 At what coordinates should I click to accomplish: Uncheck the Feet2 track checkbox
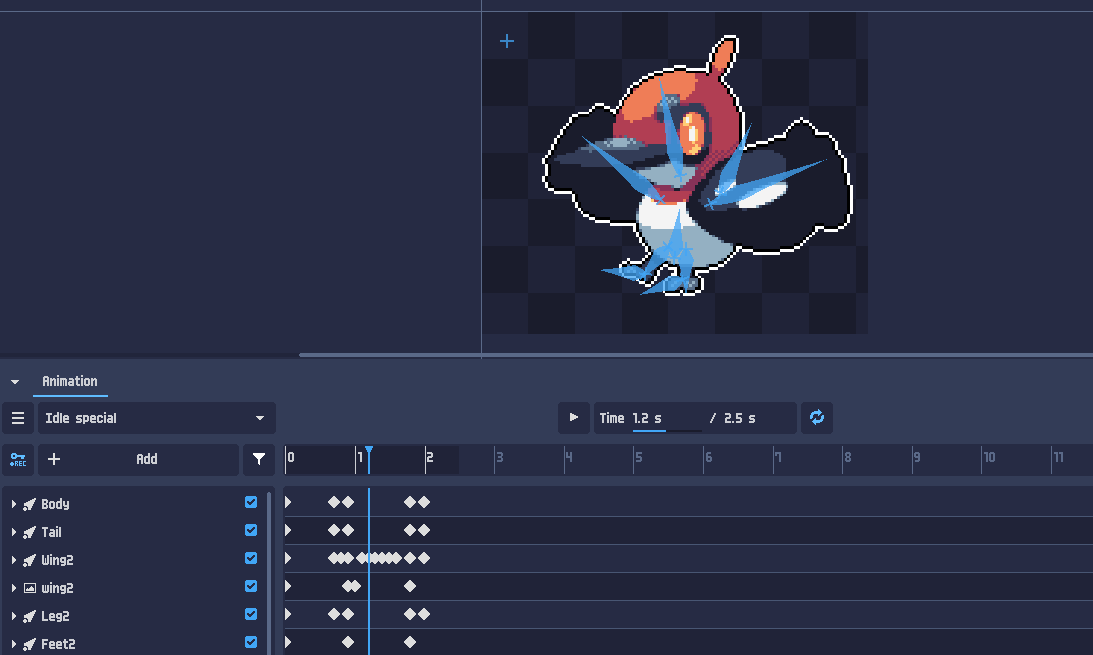(x=251, y=642)
